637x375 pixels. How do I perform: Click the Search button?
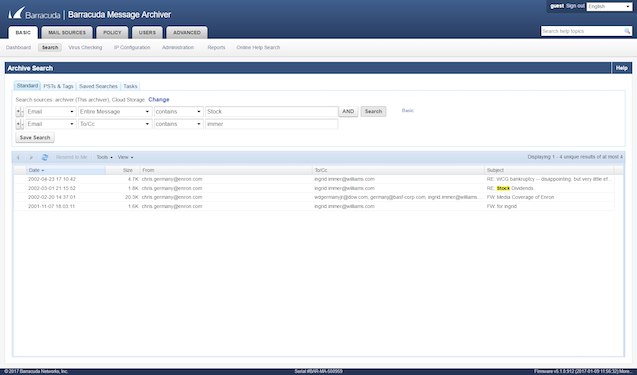point(373,111)
